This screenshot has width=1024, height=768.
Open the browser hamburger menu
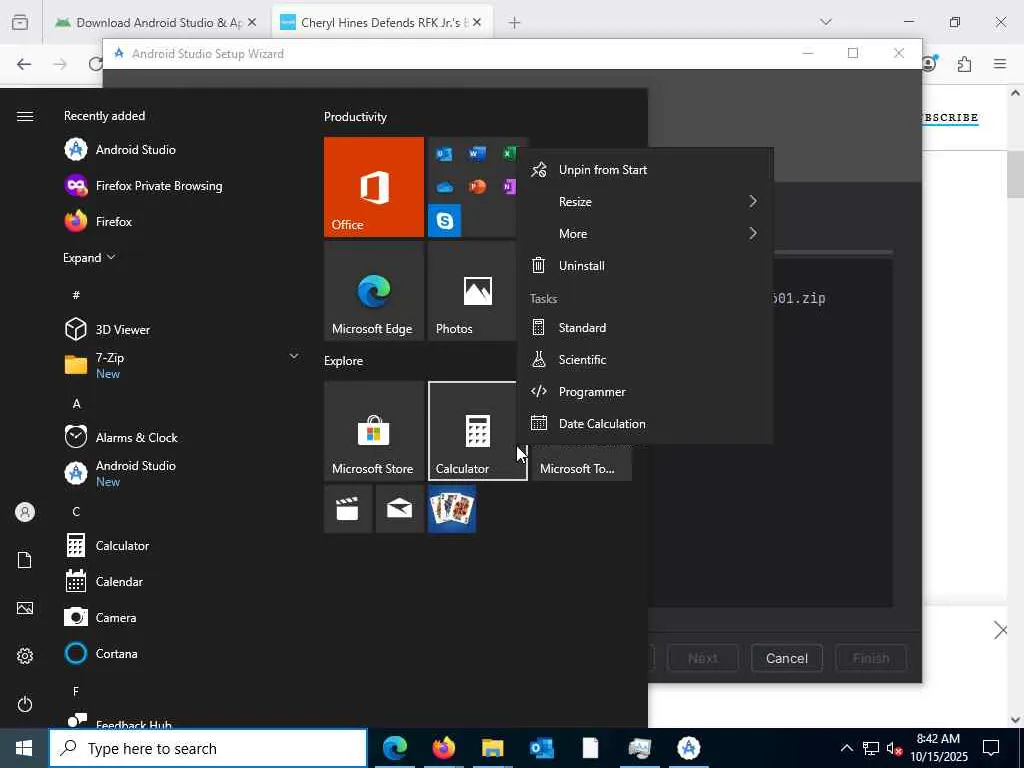pyautogui.click(x=1000, y=64)
